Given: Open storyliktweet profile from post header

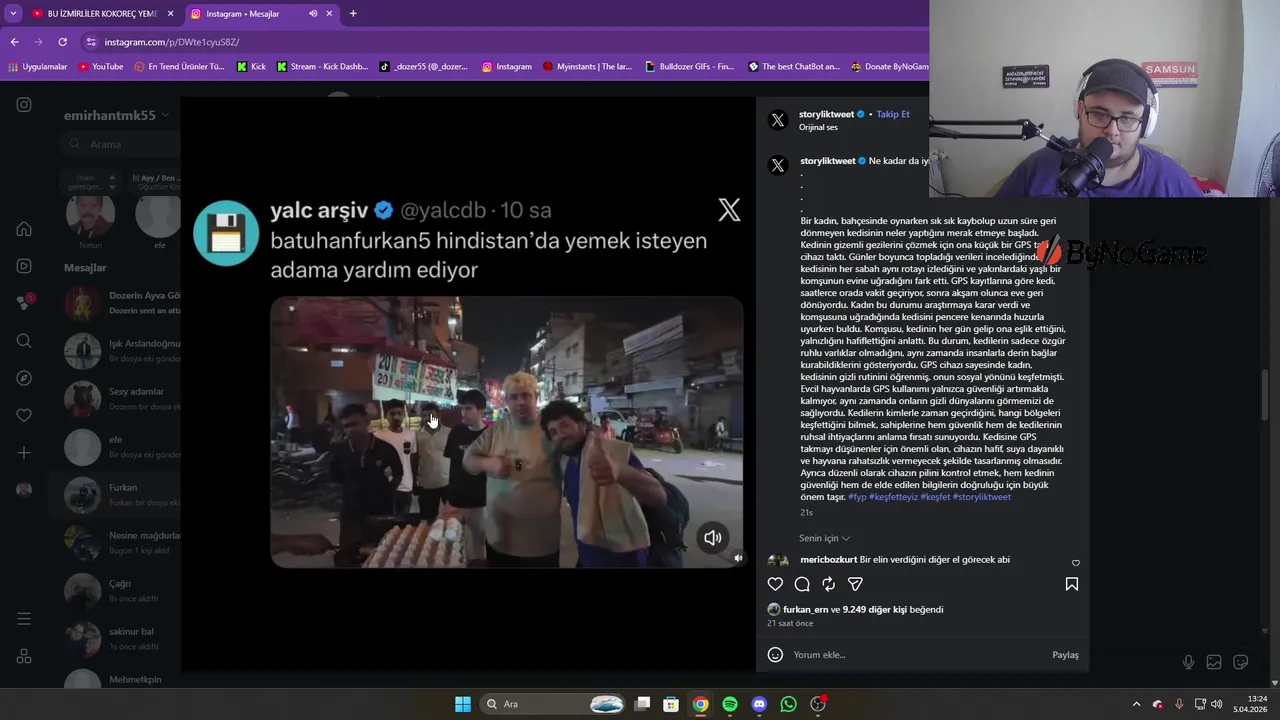Looking at the screenshot, I should (x=827, y=114).
